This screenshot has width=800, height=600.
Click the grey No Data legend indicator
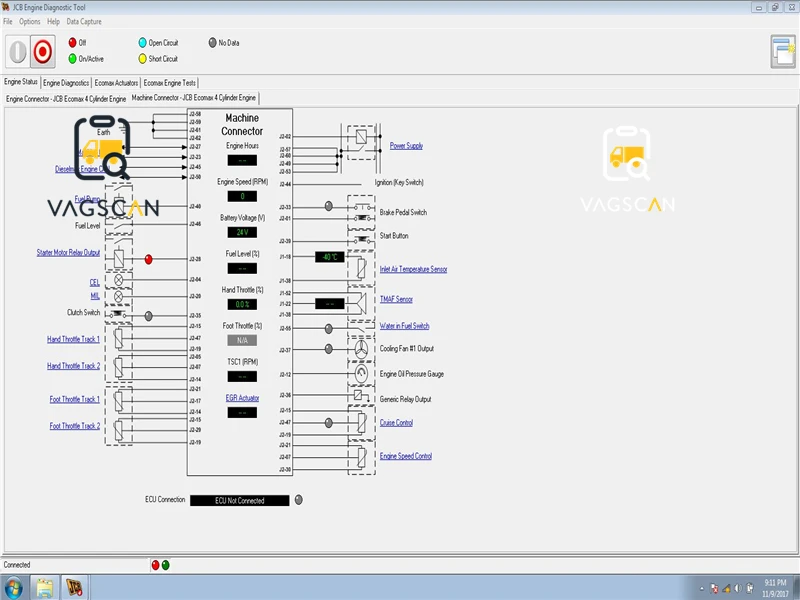coord(212,42)
